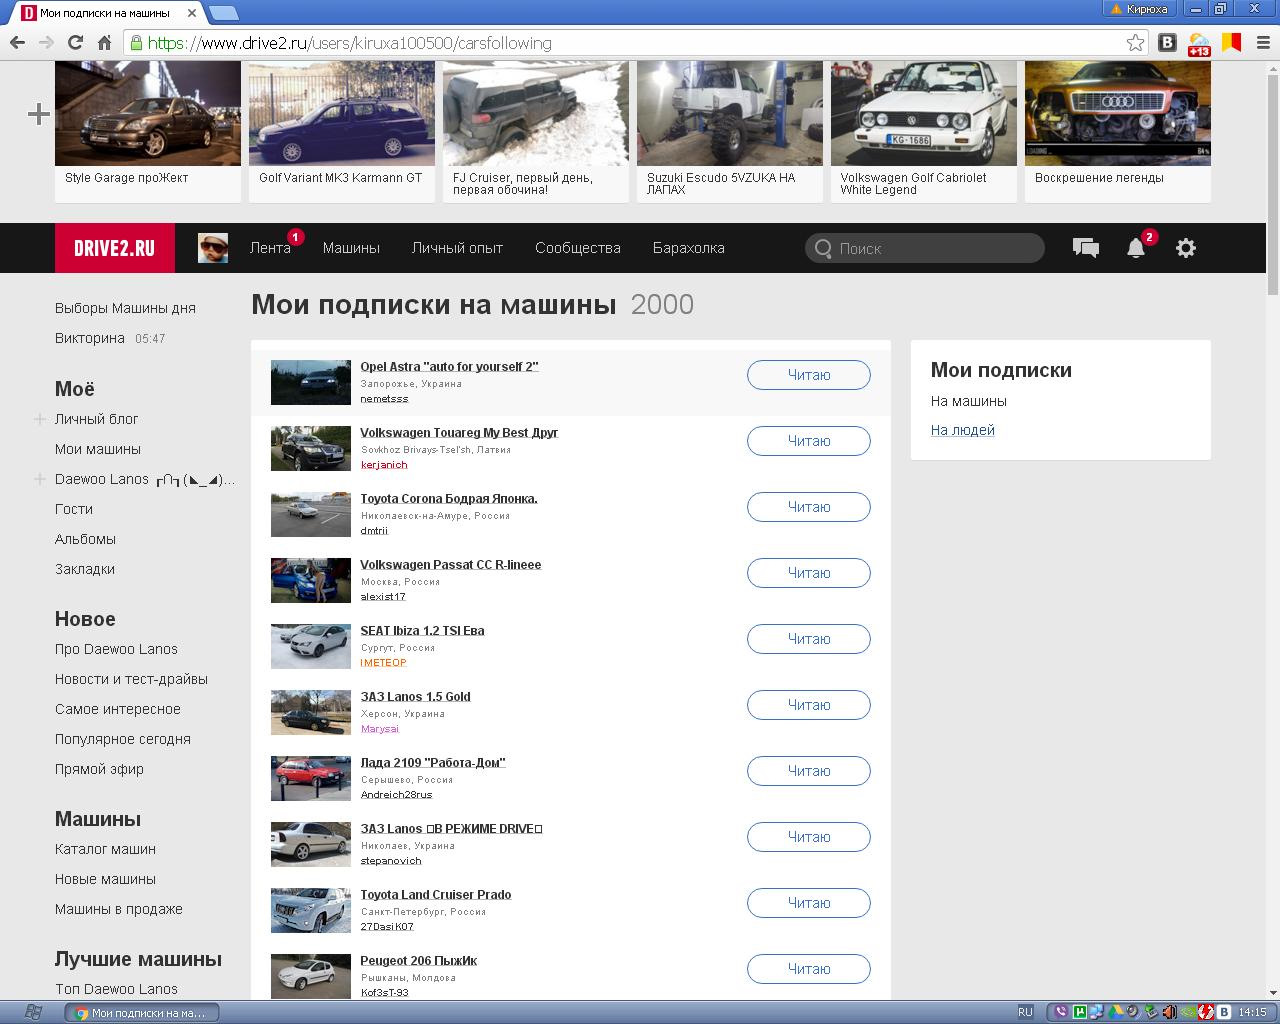Open settings gear icon in DRIVE2 header
Viewport: 1280px width, 1024px height.
pos(1186,248)
